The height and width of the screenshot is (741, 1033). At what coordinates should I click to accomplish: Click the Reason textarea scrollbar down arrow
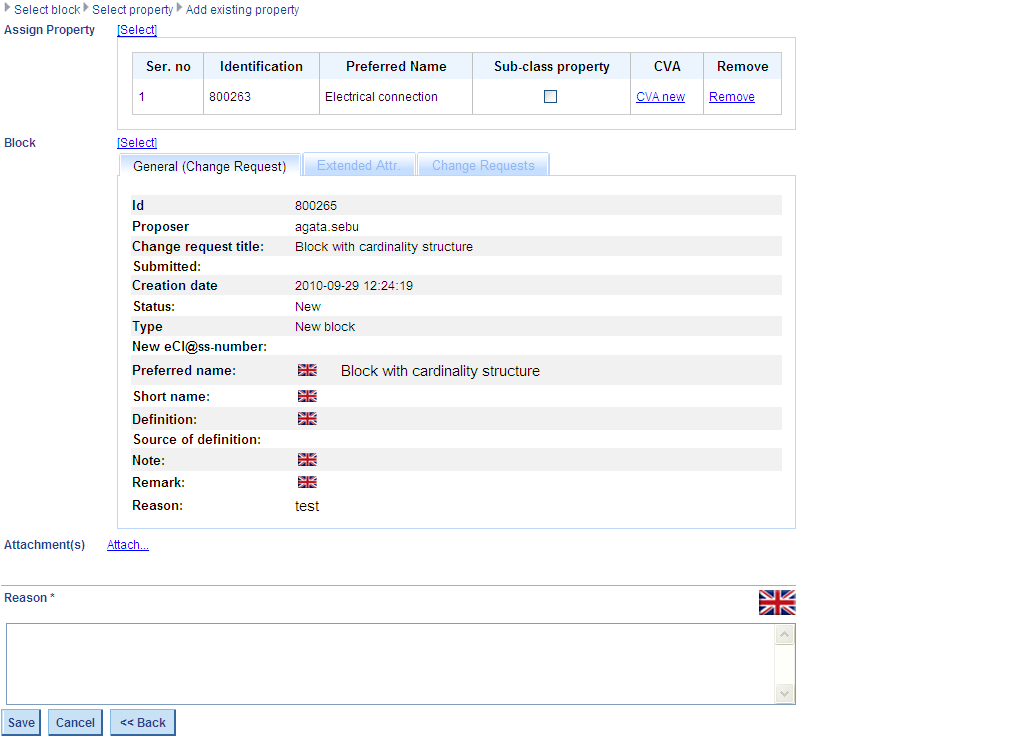[x=785, y=694]
